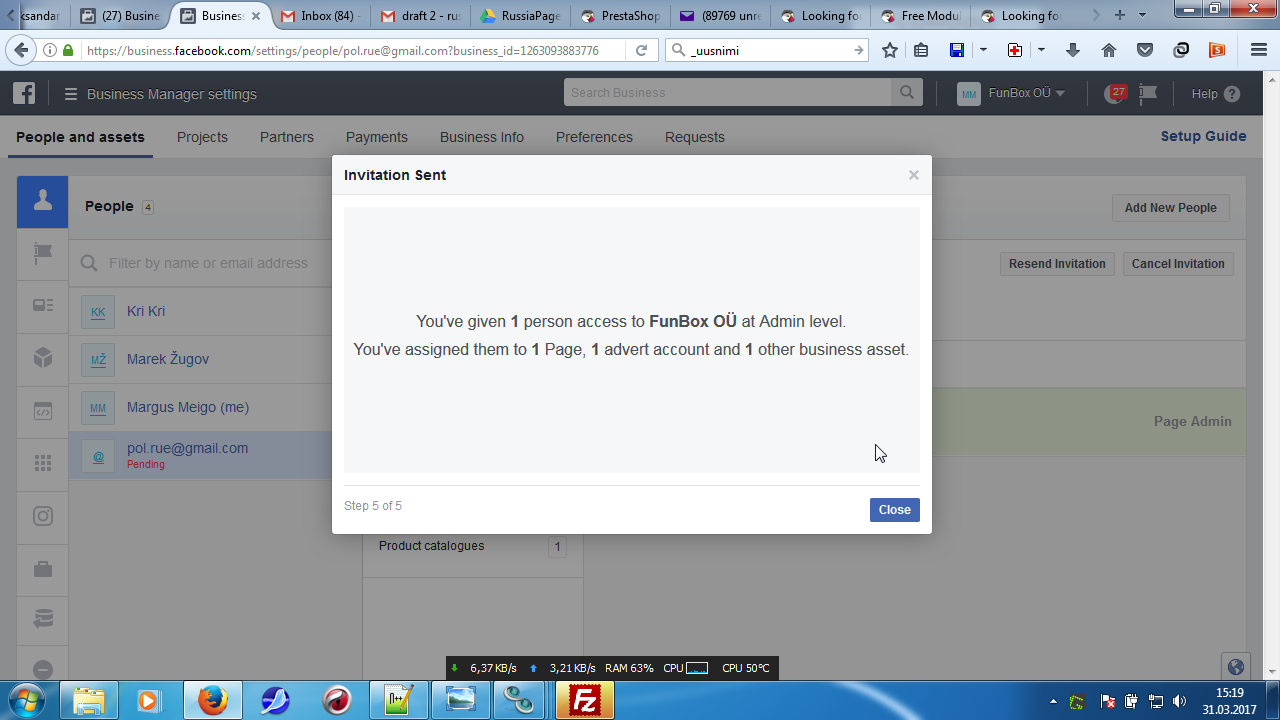1280x720 pixels.
Task: Open the Help menu link
Action: [1215, 94]
